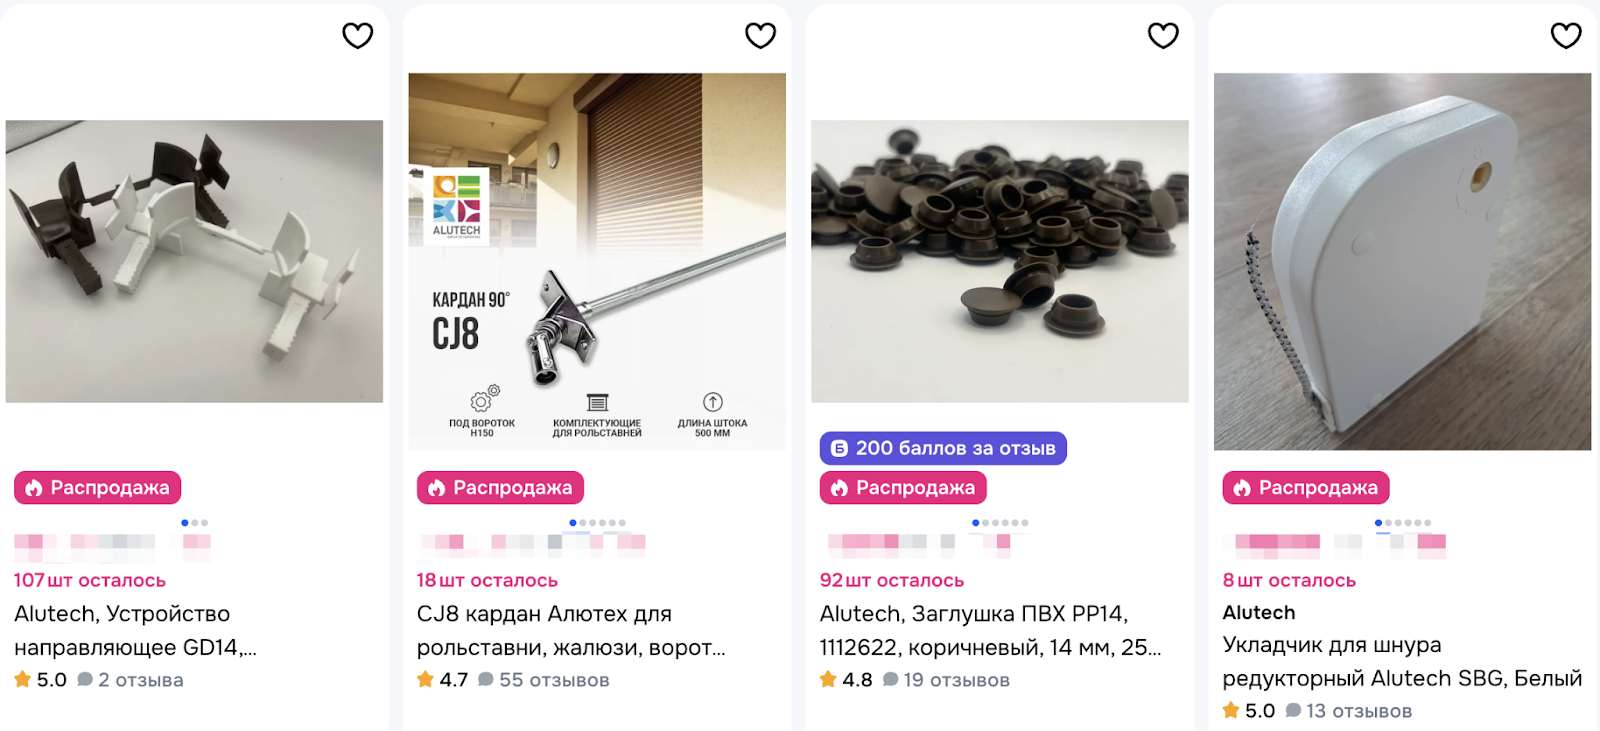Click the Alutech brand name on fourth card
The width and height of the screenshot is (1600, 731).
1259,612
